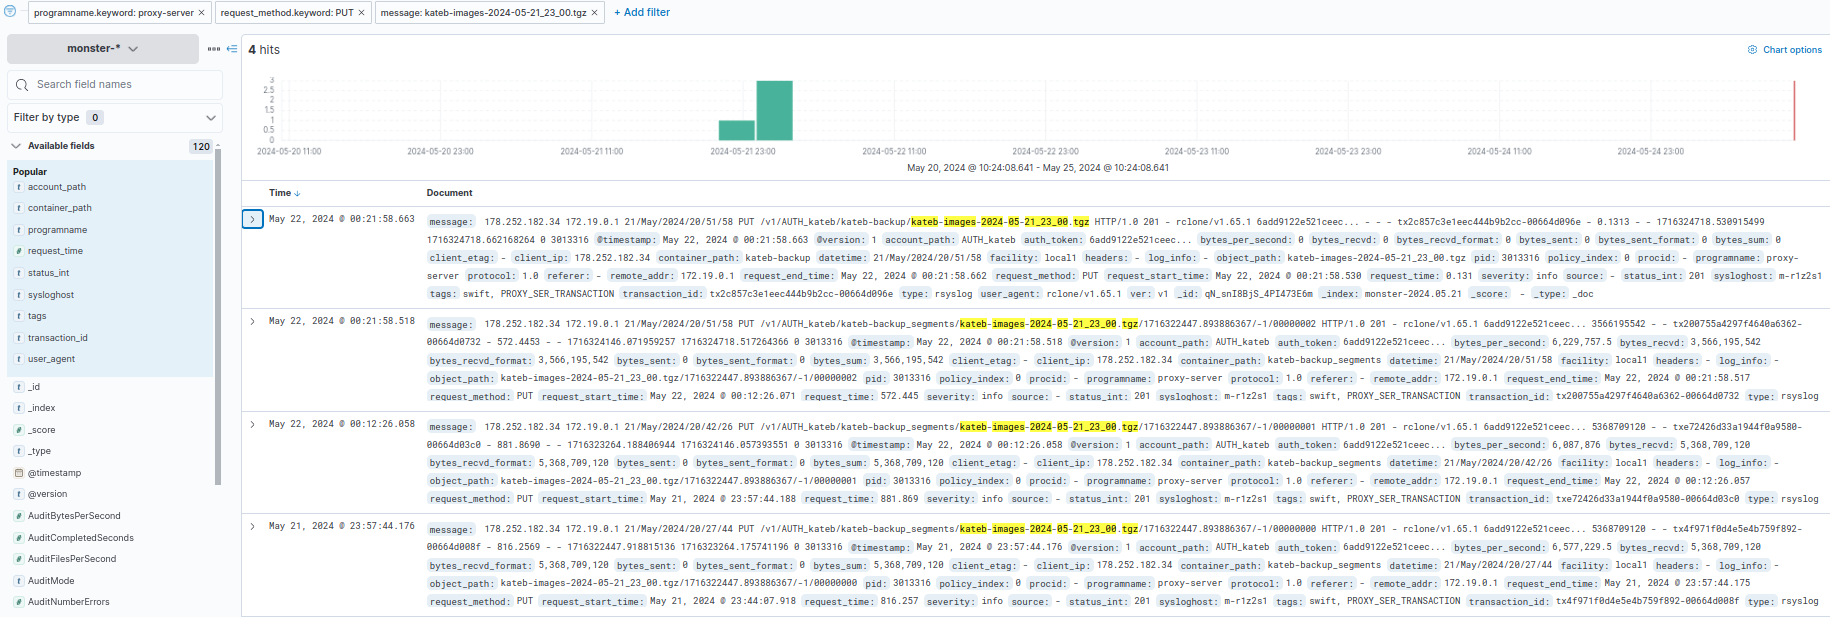Focus the Search field names input
This screenshot has width=1830, height=617.
[115, 84]
